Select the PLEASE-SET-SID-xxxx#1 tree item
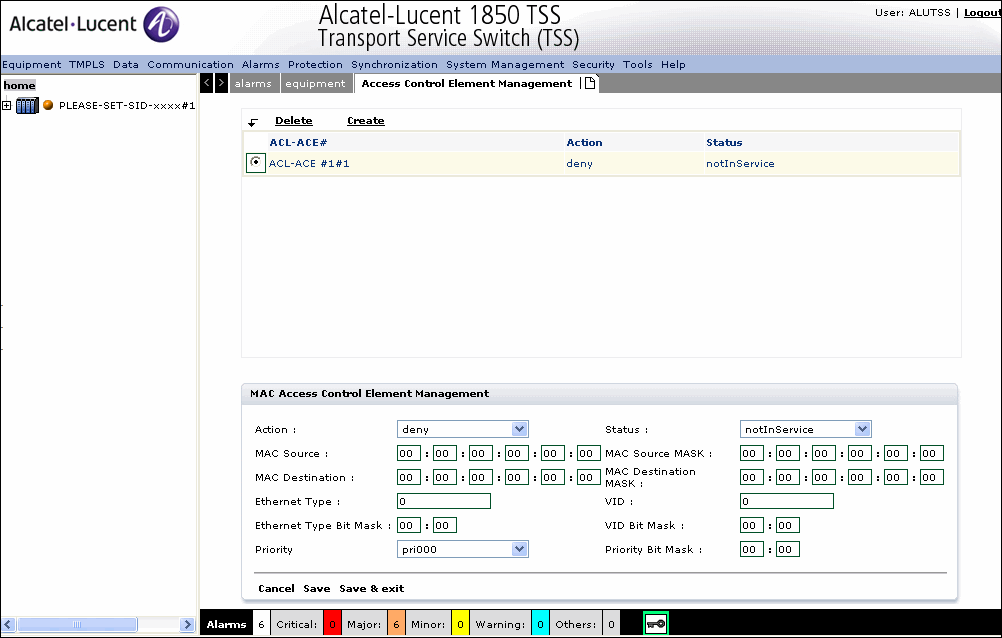Image resolution: width=1002 pixels, height=638 pixels. [x=127, y=105]
